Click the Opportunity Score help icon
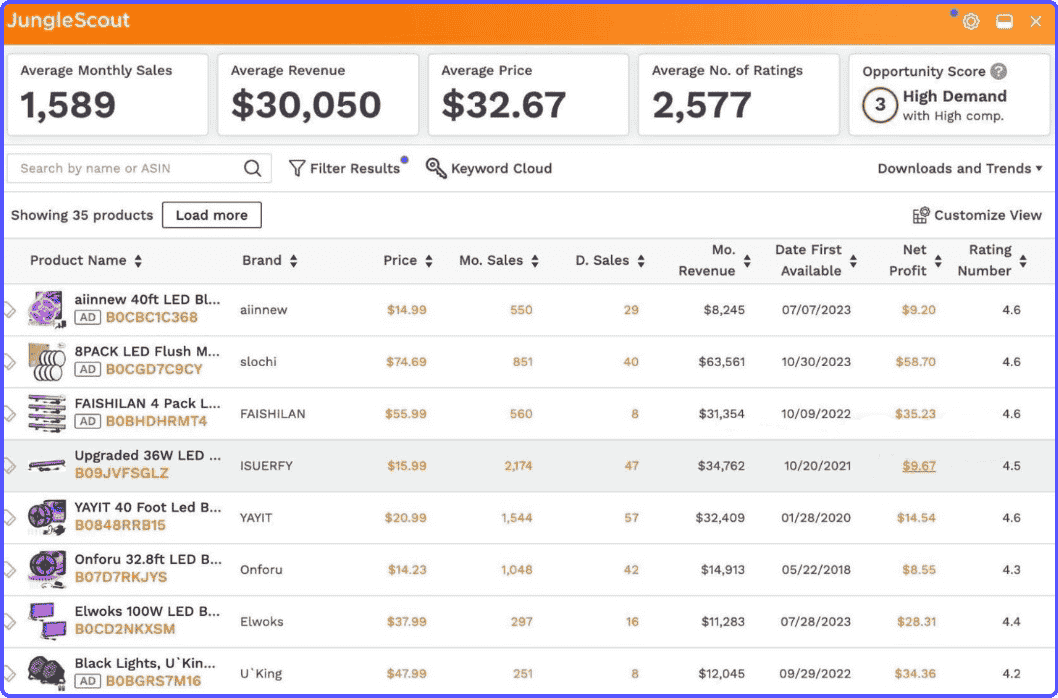1058x698 pixels. point(999,71)
